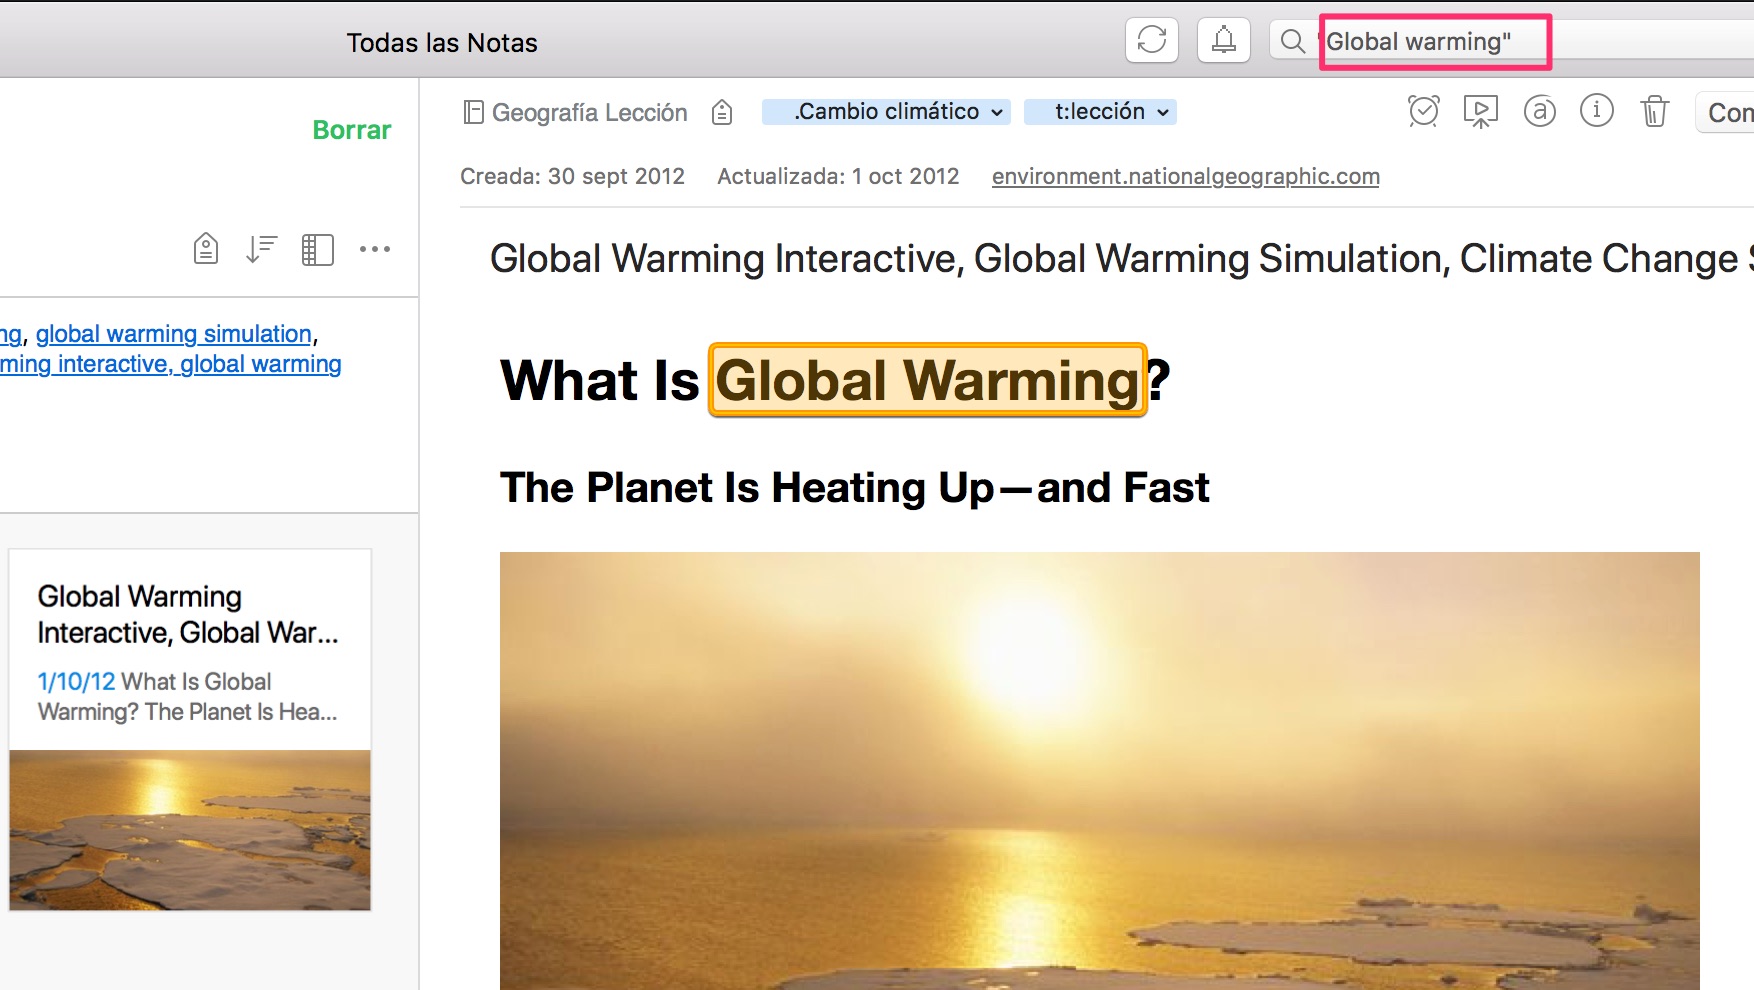This screenshot has width=1754, height=990.
Task: Click the Actualizada: 1 oct 2012 date
Action: pyautogui.click(x=838, y=176)
